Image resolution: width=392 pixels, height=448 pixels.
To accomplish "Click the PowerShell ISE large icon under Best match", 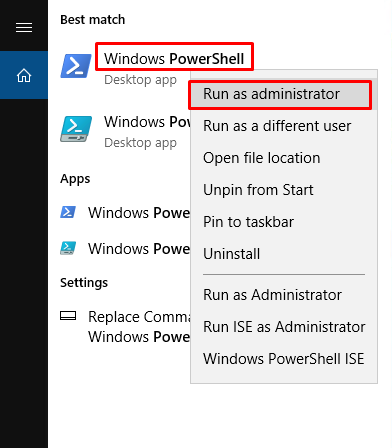I will [76, 129].
